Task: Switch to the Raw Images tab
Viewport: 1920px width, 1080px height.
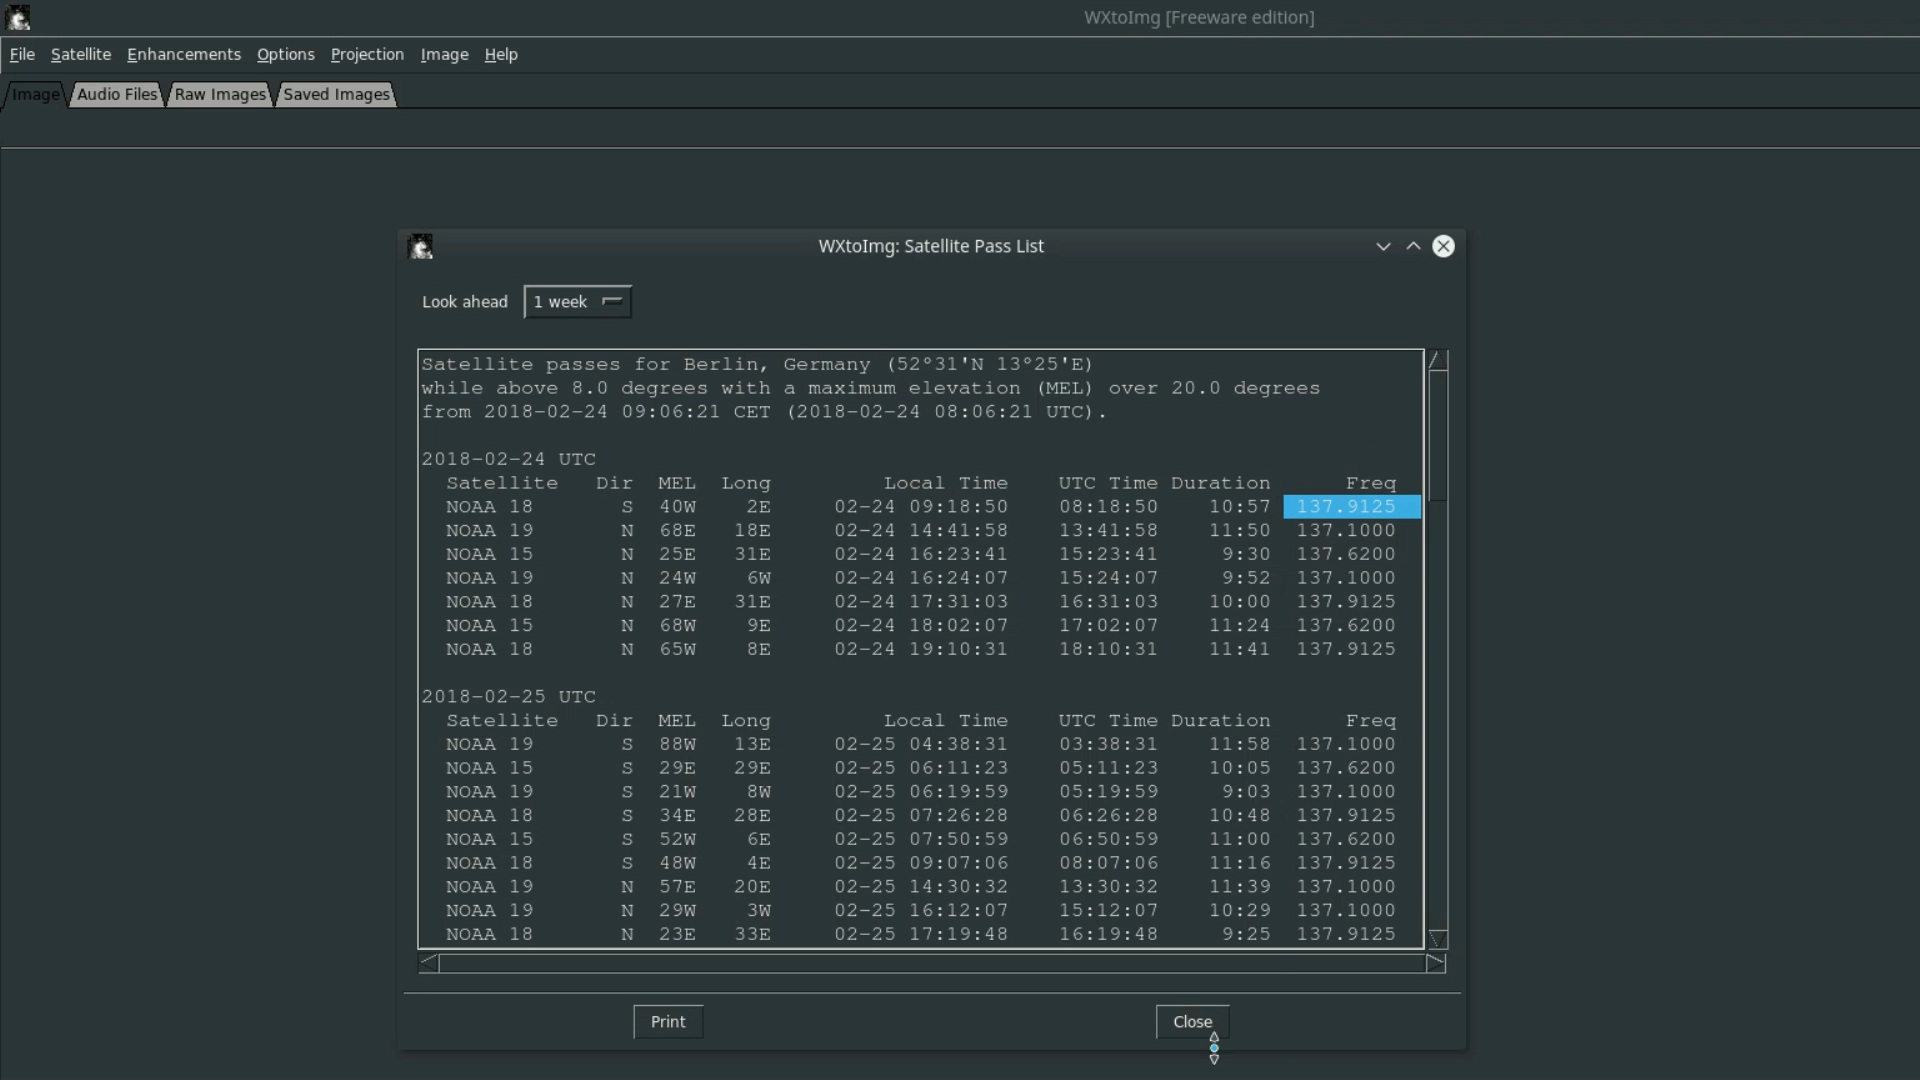Action: pyautogui.click(x=219, y=94)
